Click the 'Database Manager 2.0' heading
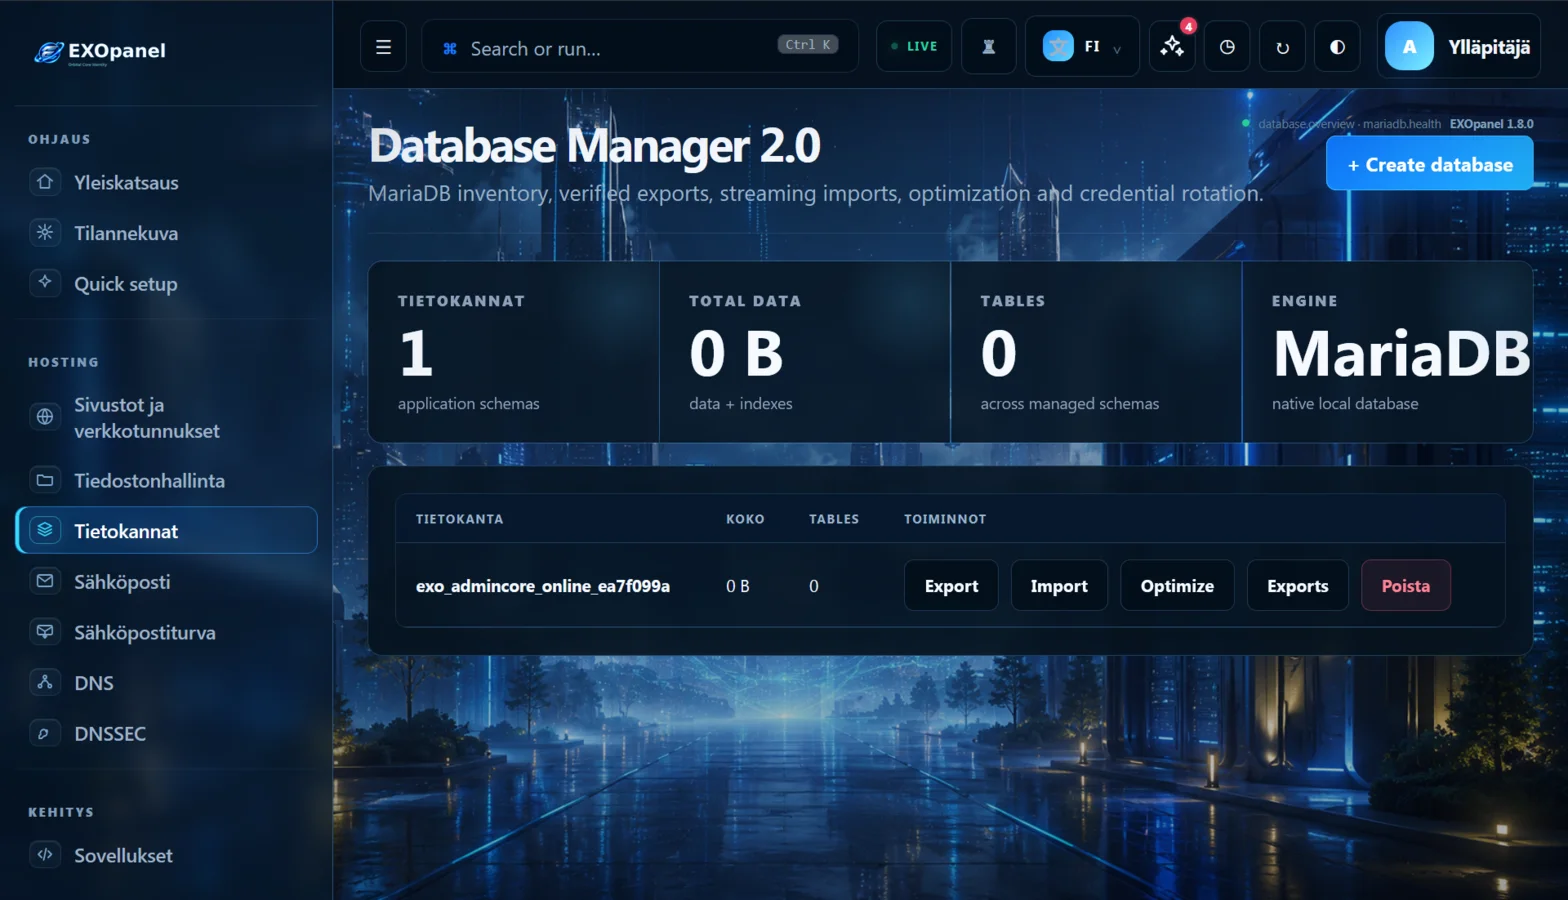Screen dimensions: 1568x900 coord(595,146)
